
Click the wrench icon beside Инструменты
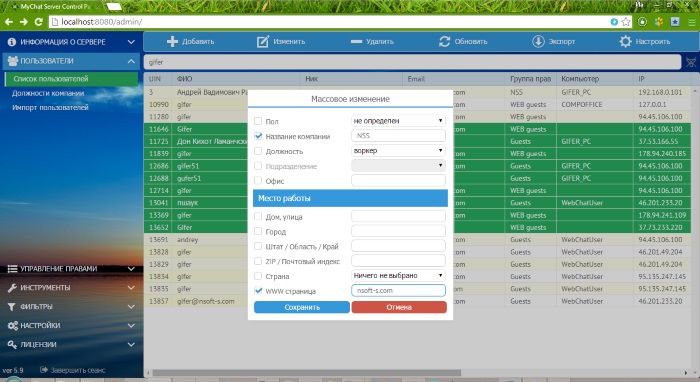tap(12, 288)
